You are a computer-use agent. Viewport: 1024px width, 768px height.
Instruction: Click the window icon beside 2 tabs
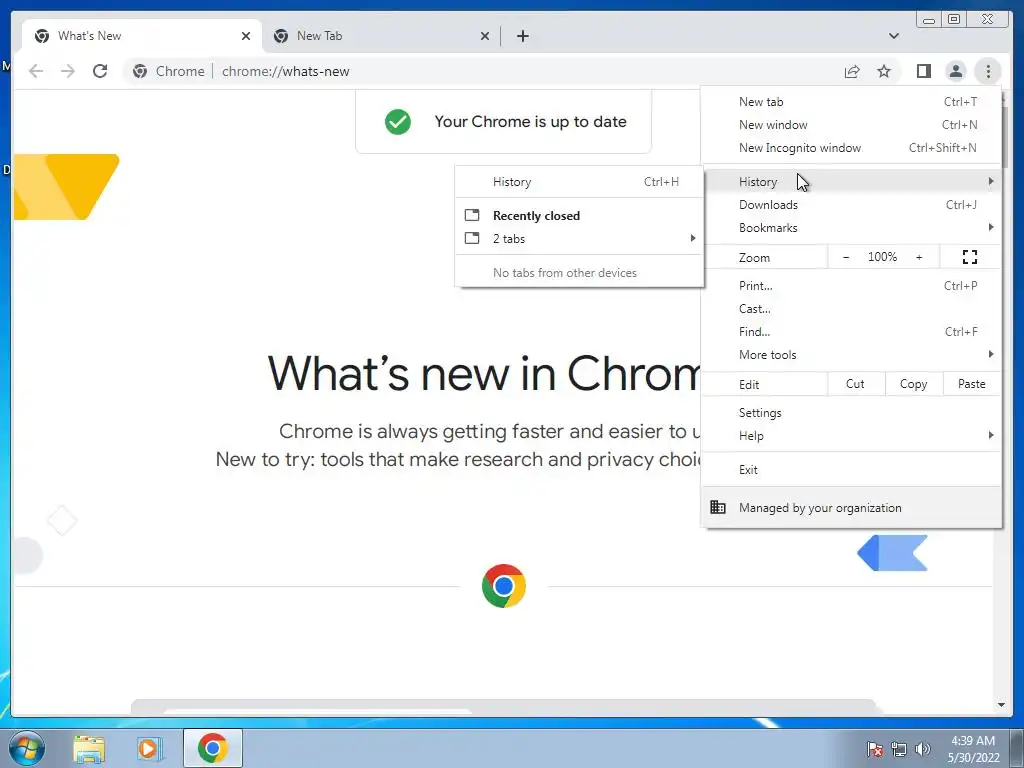[x=472, y=238]
